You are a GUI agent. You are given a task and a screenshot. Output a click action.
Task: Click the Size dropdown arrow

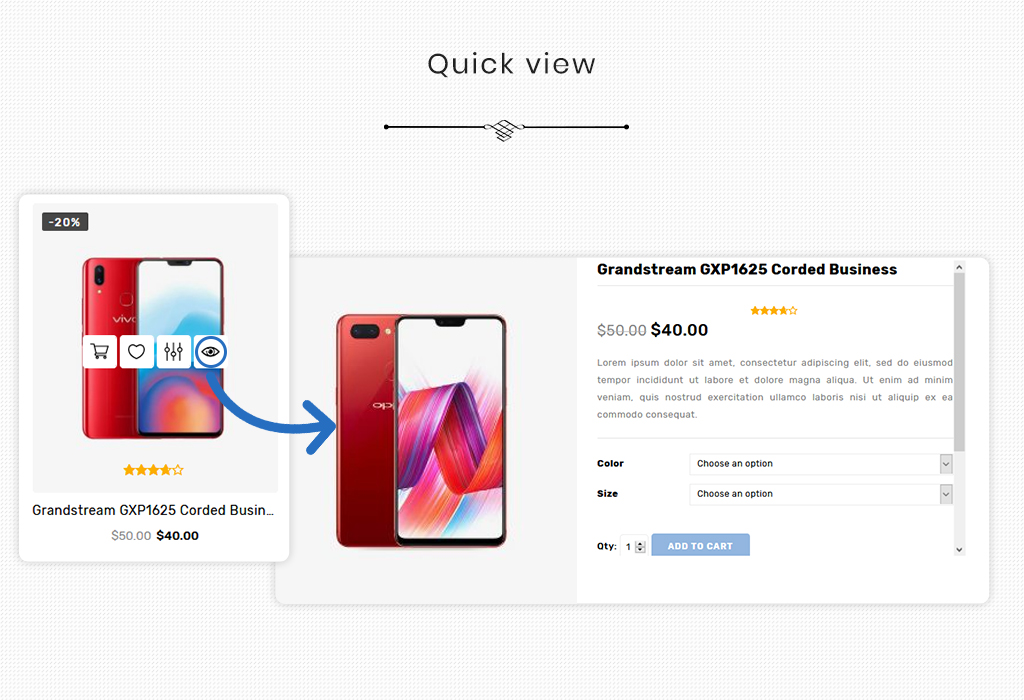click(946, 494)
